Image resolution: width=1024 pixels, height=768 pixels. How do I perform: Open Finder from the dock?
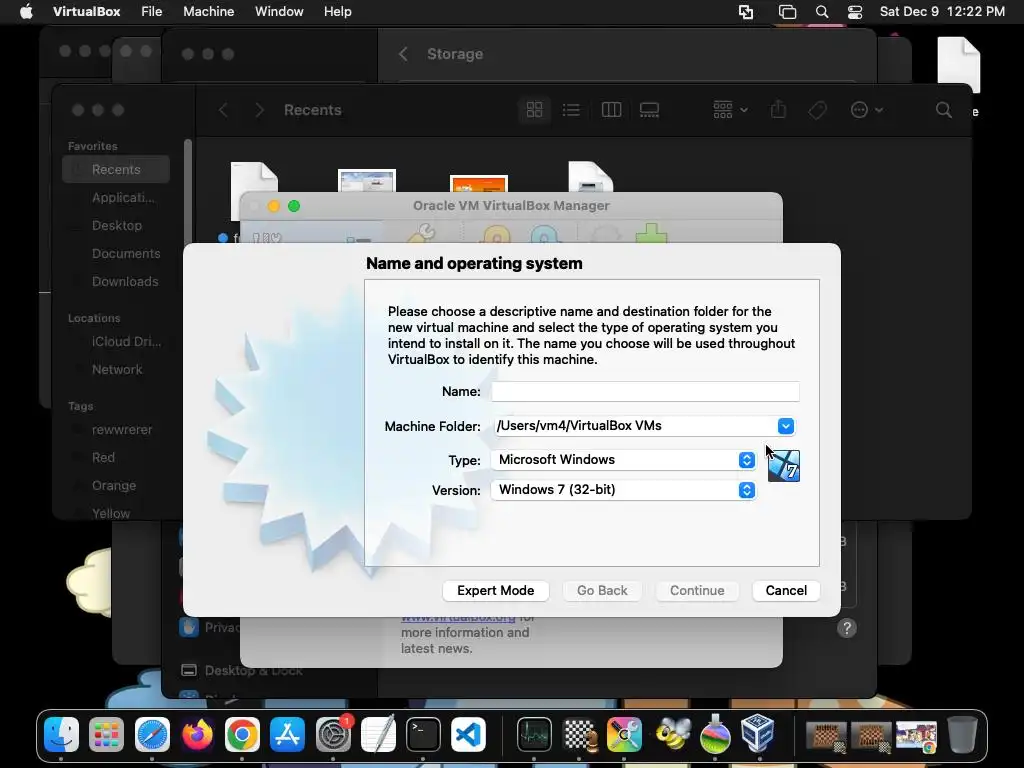tap(61, 734)
